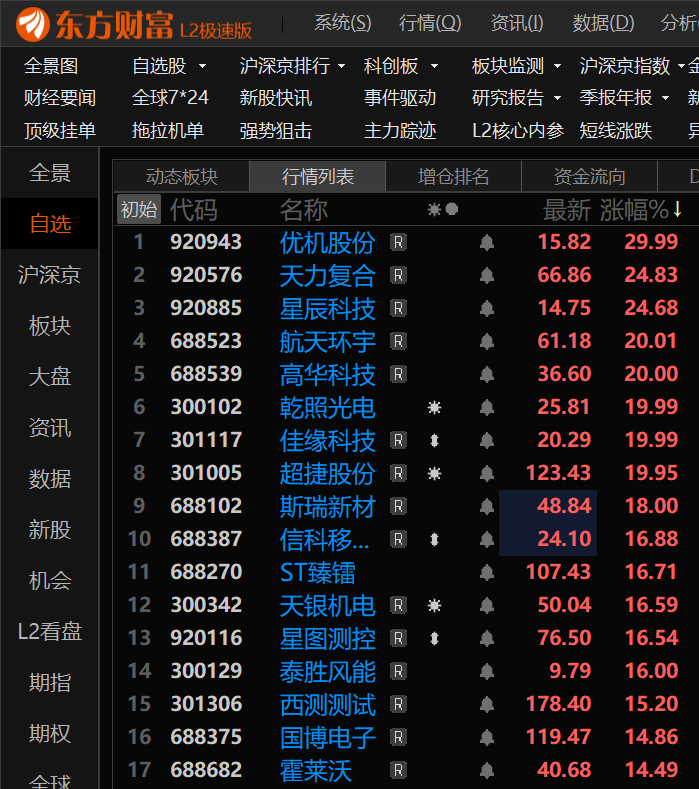Viewport: 699px width, 789px height.
Task: Expand the 研究报告 dropdown arrow
Action: (x=557, y=98)
